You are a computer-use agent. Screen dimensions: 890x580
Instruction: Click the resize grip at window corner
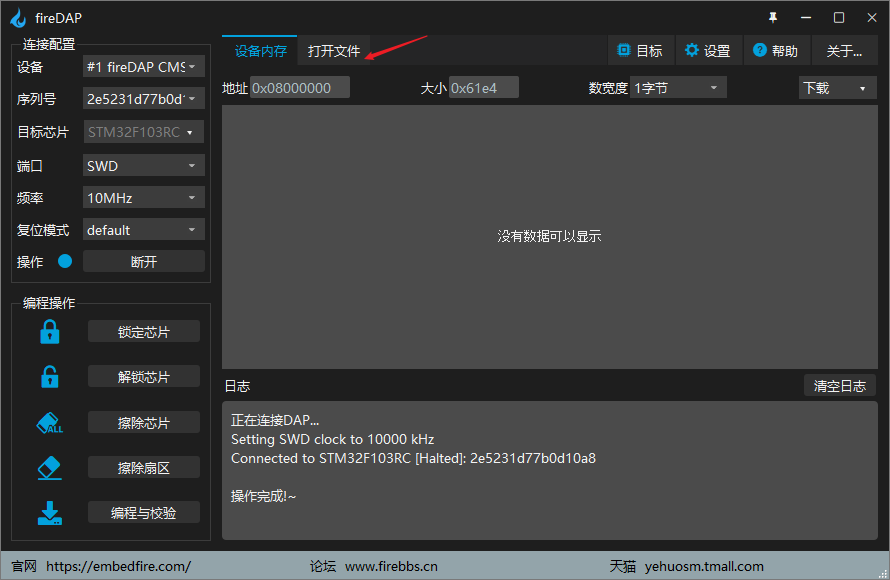(x=883, y=574)
